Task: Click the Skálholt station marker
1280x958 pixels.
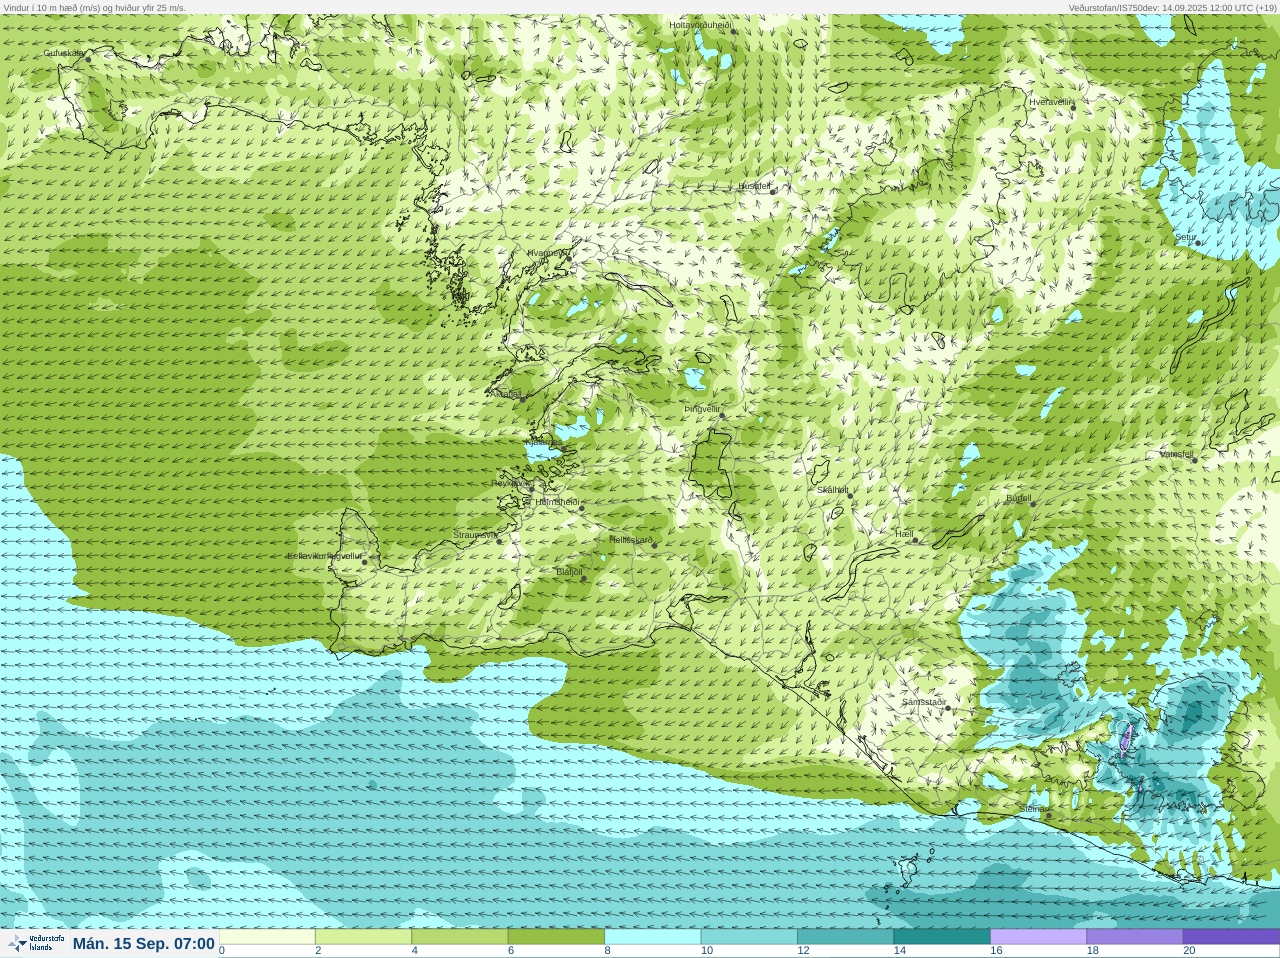Action: [850, 495]
